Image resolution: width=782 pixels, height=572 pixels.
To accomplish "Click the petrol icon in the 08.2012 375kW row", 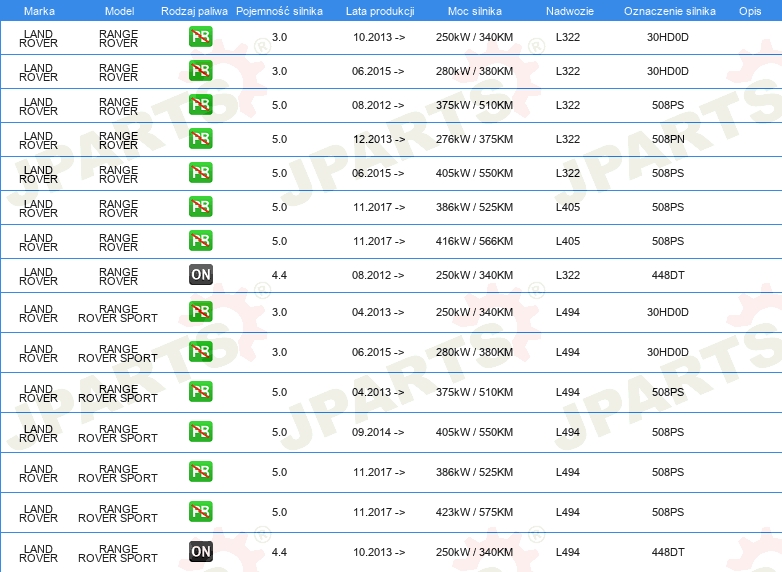I will (200, 105).
